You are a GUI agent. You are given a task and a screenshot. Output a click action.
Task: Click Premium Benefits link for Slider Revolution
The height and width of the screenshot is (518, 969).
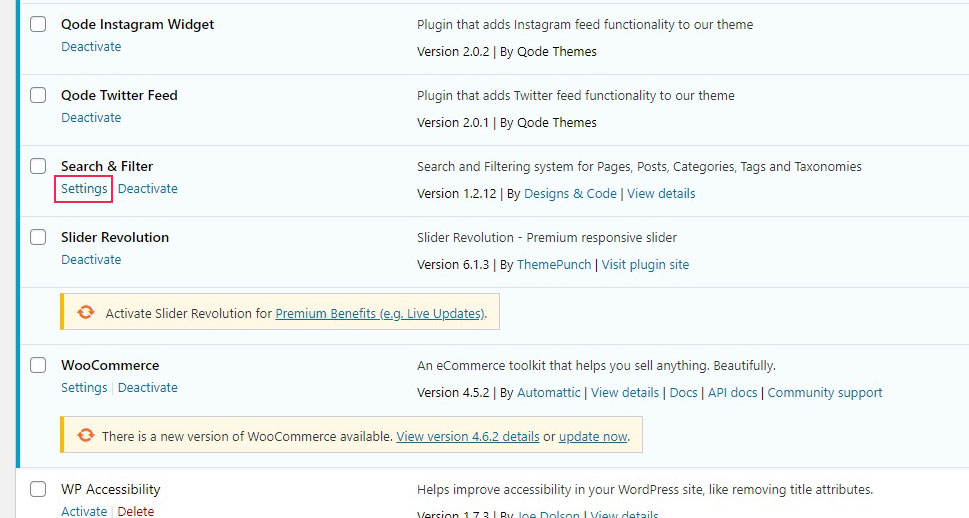(380, 313)
